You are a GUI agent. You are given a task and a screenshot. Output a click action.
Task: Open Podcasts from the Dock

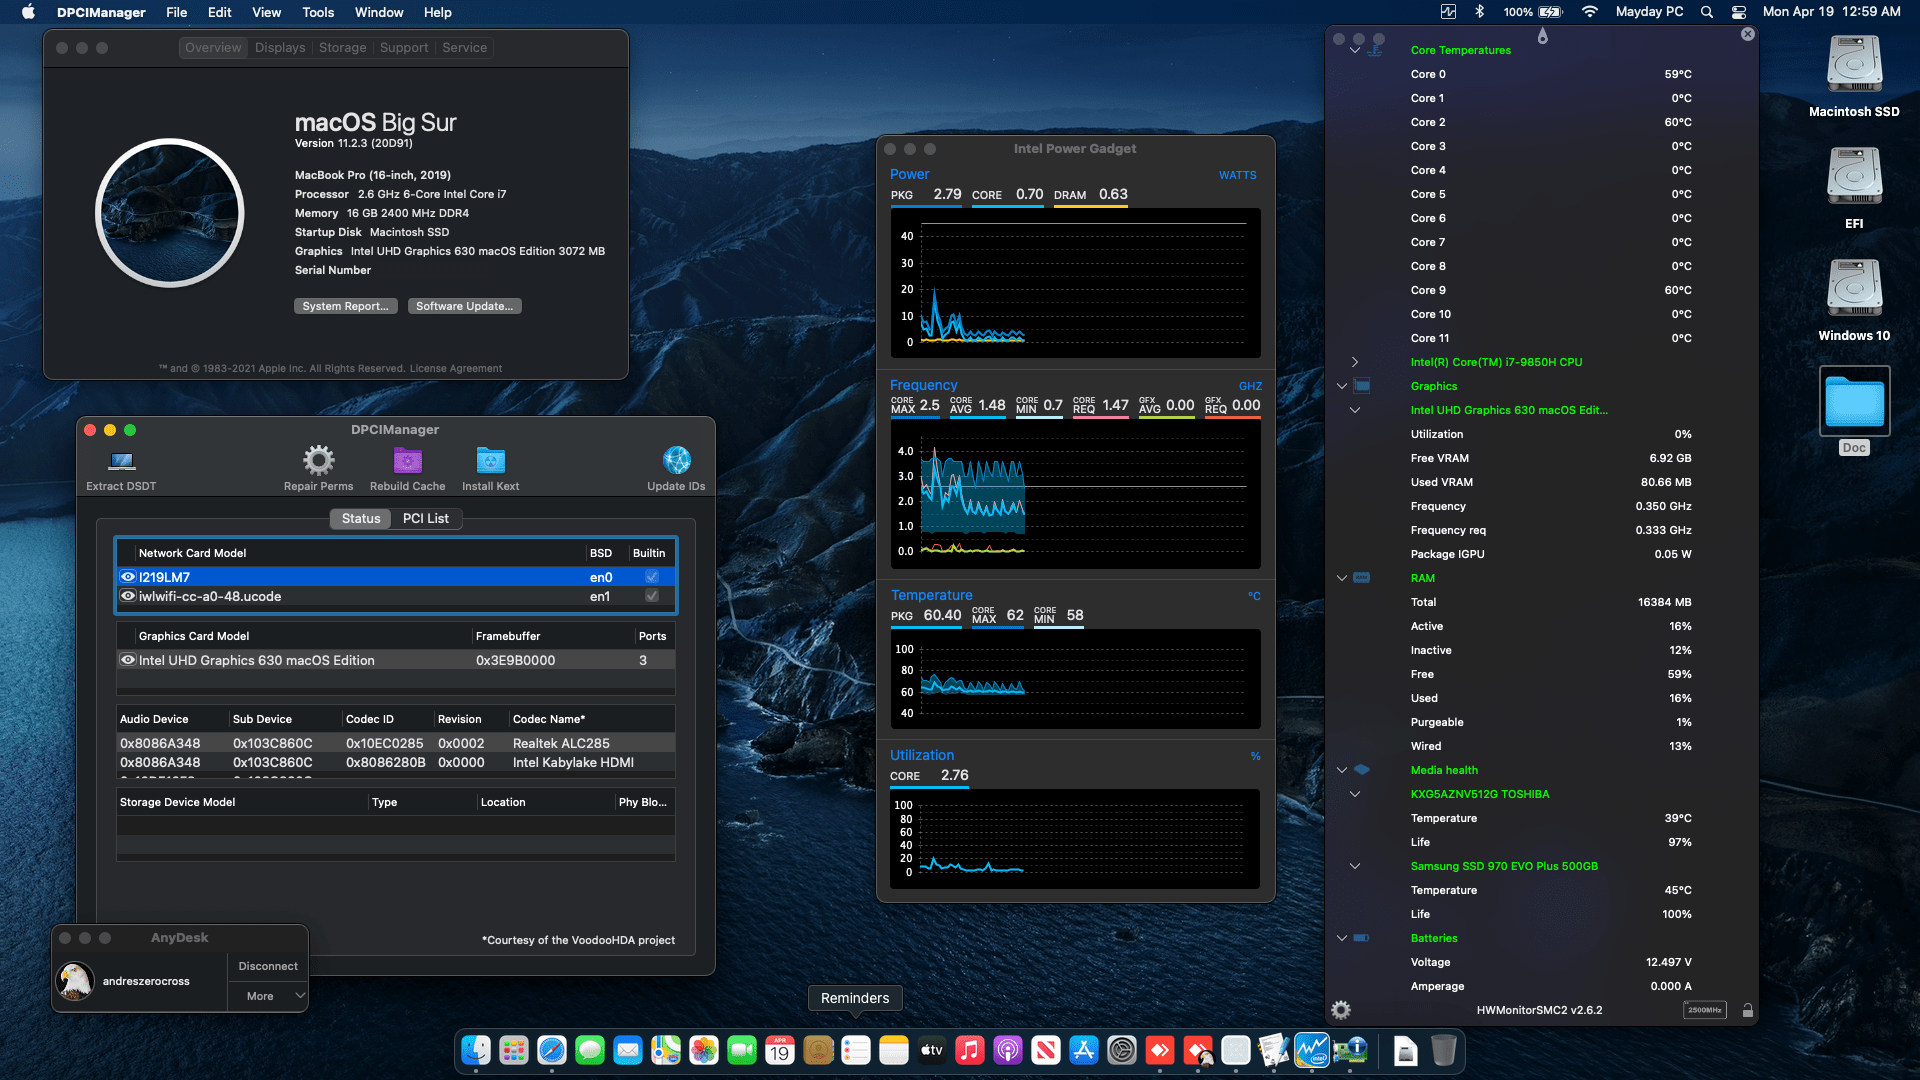[x=1007, y=1050]
